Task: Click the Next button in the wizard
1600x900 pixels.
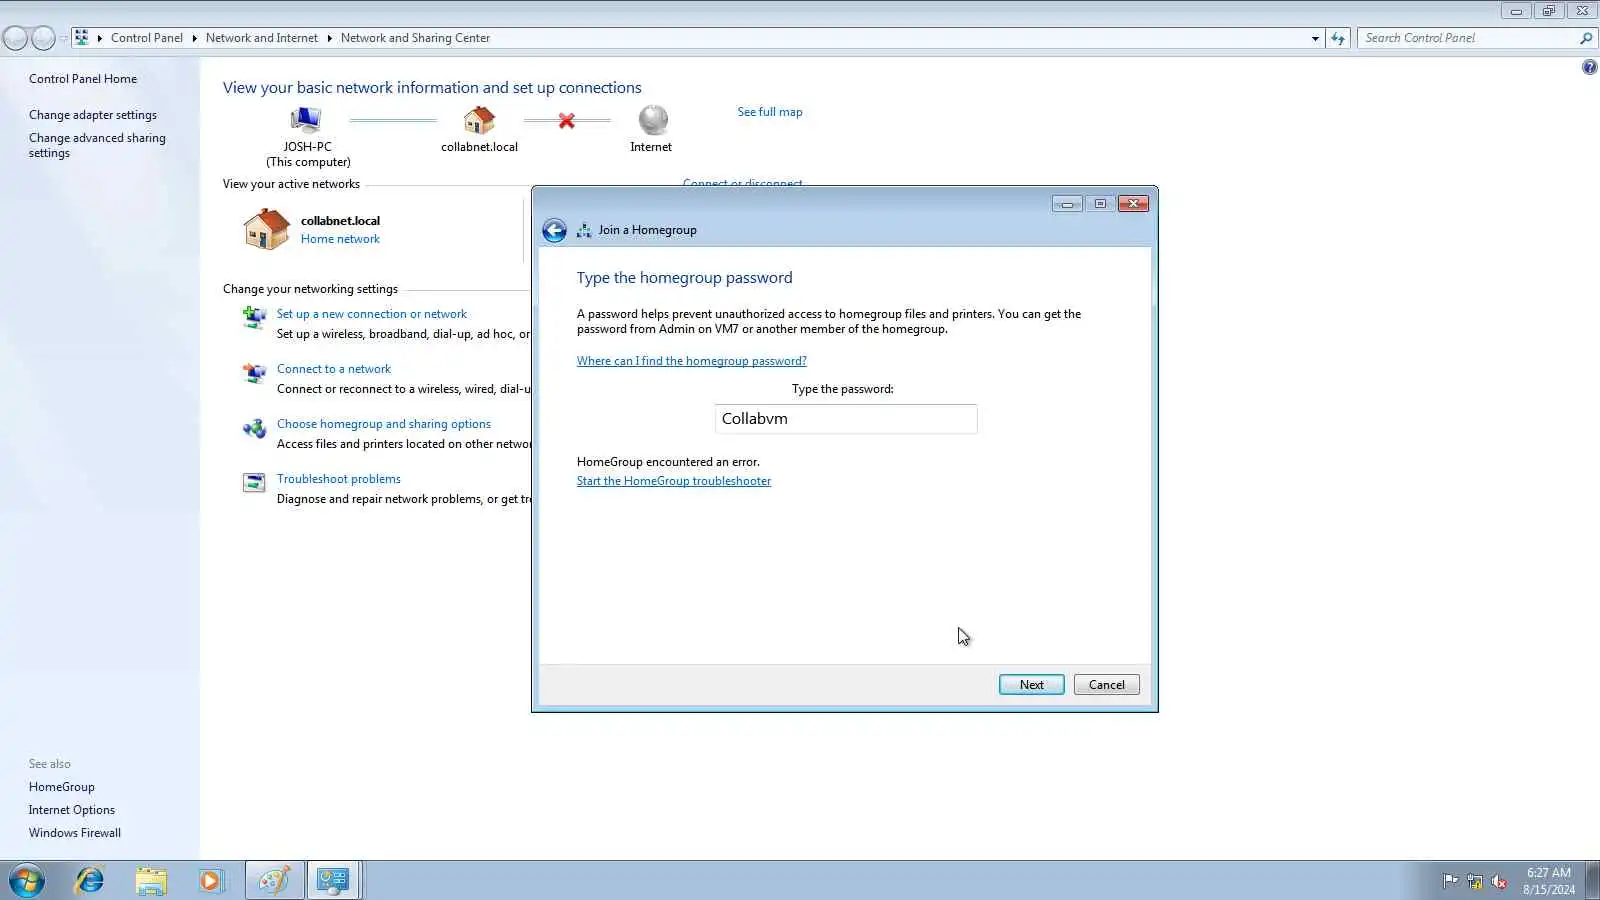Action: pyautogui.click(x=1031, y=685)
